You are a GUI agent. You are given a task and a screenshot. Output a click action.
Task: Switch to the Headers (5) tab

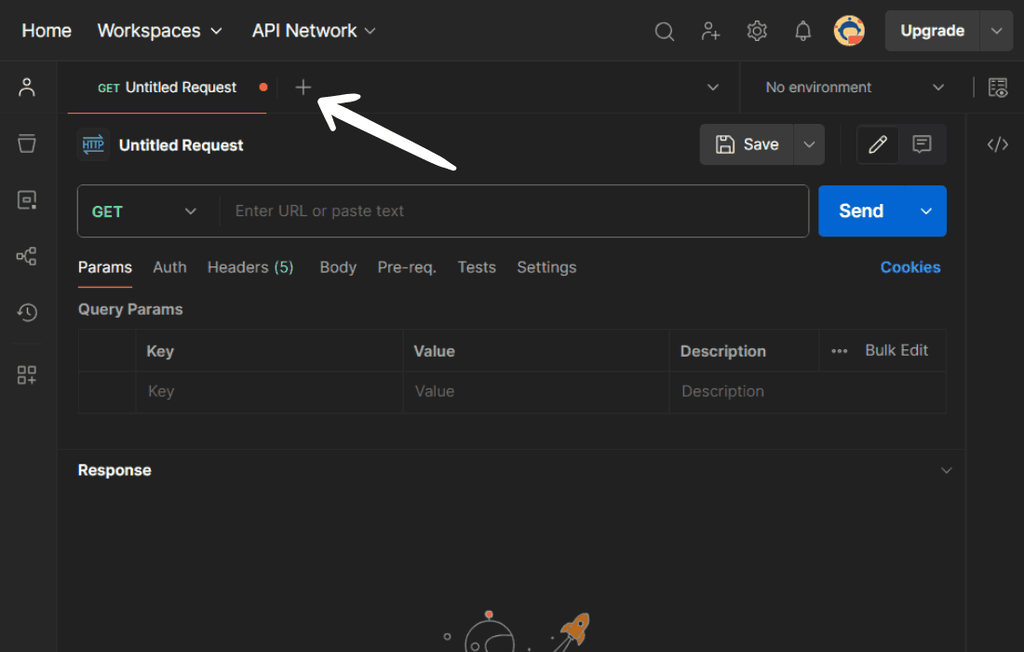point(250,267)
